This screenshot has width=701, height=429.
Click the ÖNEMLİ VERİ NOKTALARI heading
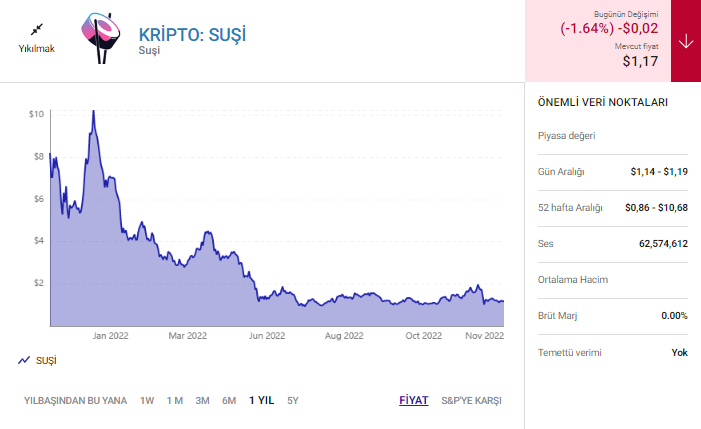click(603, 102)
